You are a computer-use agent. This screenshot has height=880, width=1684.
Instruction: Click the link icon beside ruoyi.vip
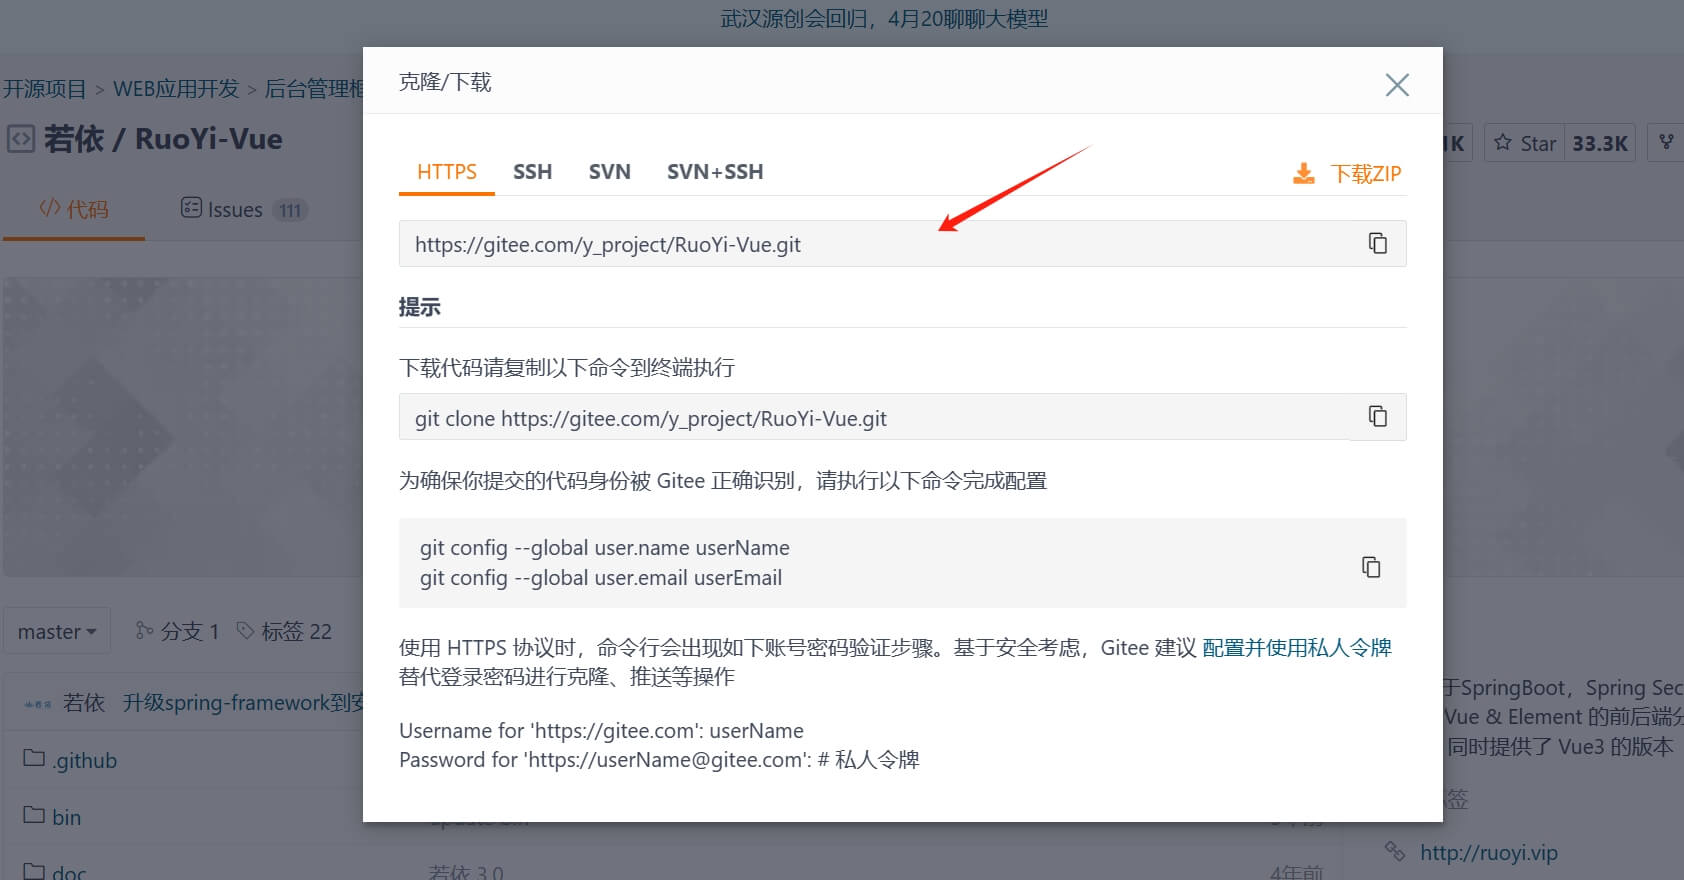(x=1395, y=851)
